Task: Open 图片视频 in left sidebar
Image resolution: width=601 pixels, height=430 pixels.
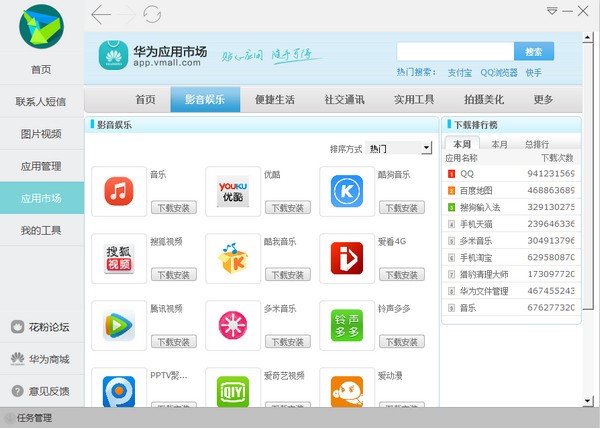Action: point(41,134)
